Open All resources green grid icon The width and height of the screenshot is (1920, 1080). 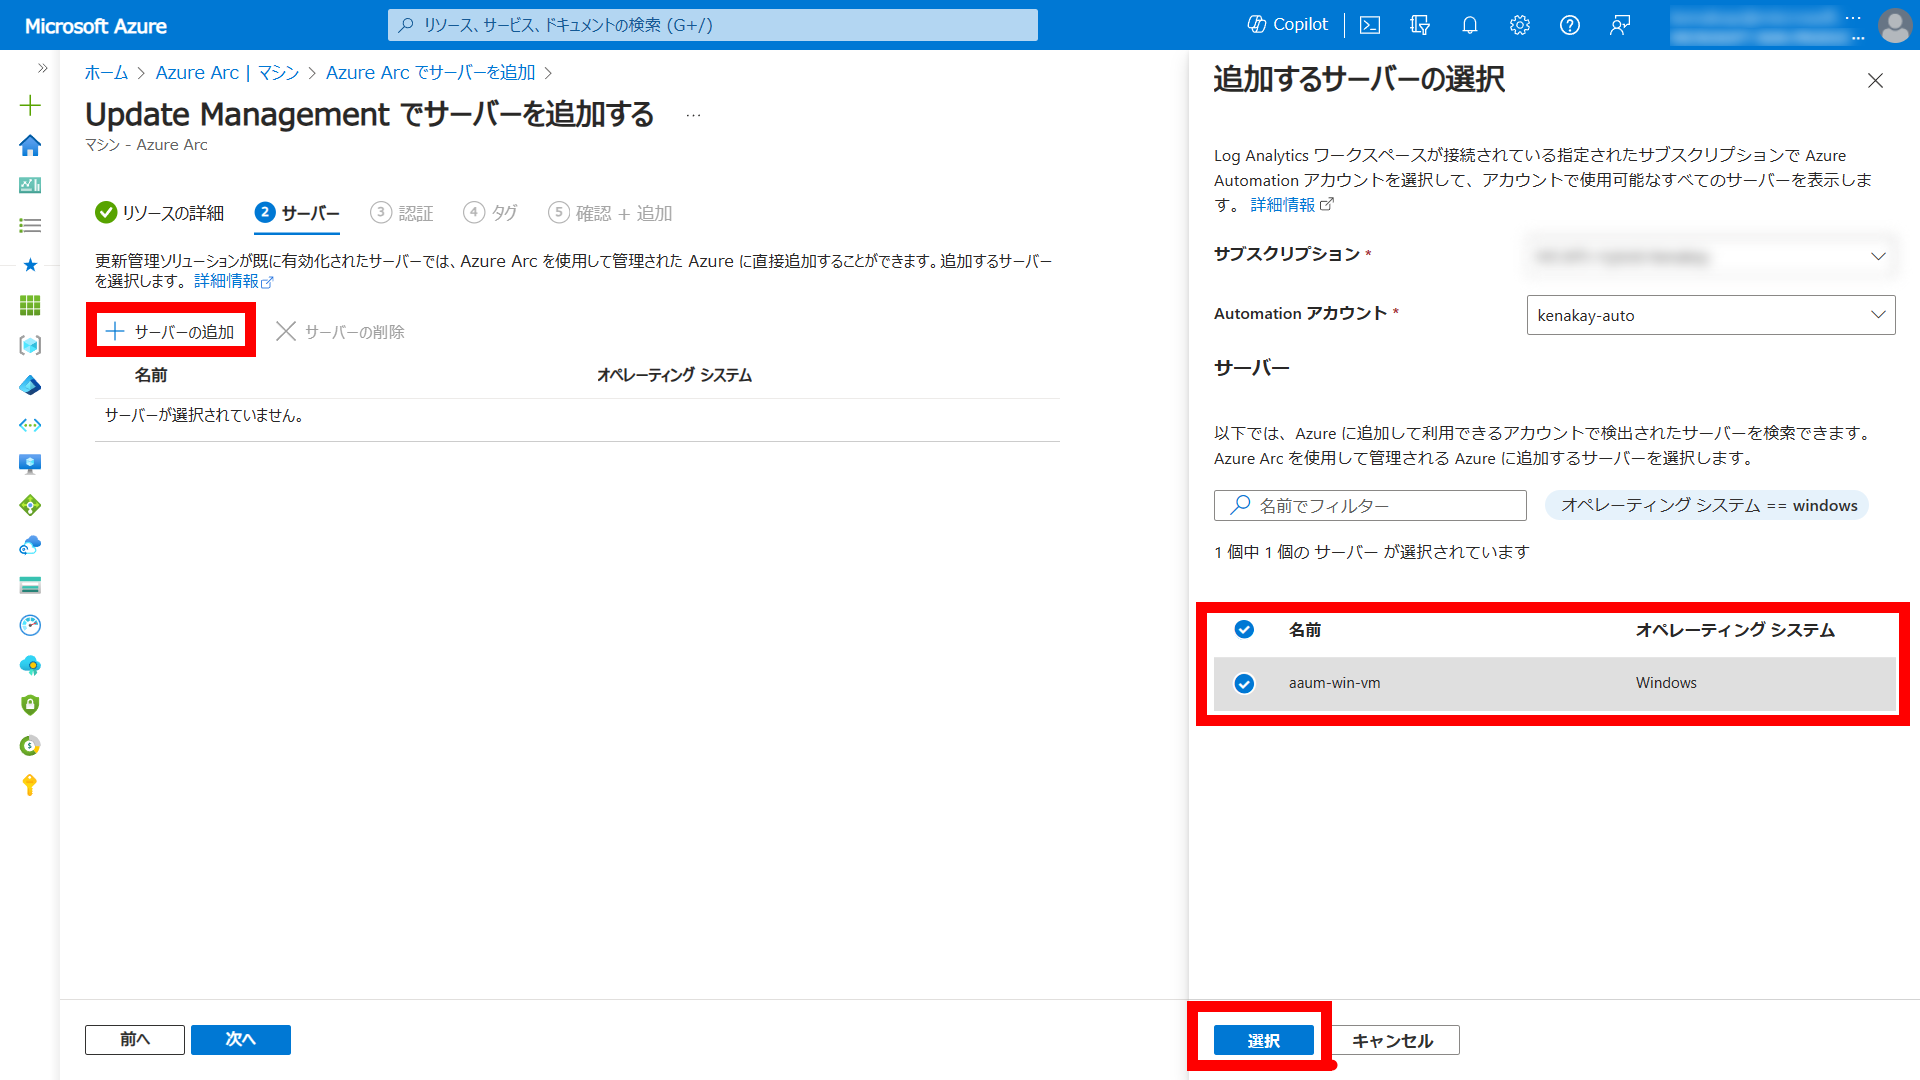30,305
